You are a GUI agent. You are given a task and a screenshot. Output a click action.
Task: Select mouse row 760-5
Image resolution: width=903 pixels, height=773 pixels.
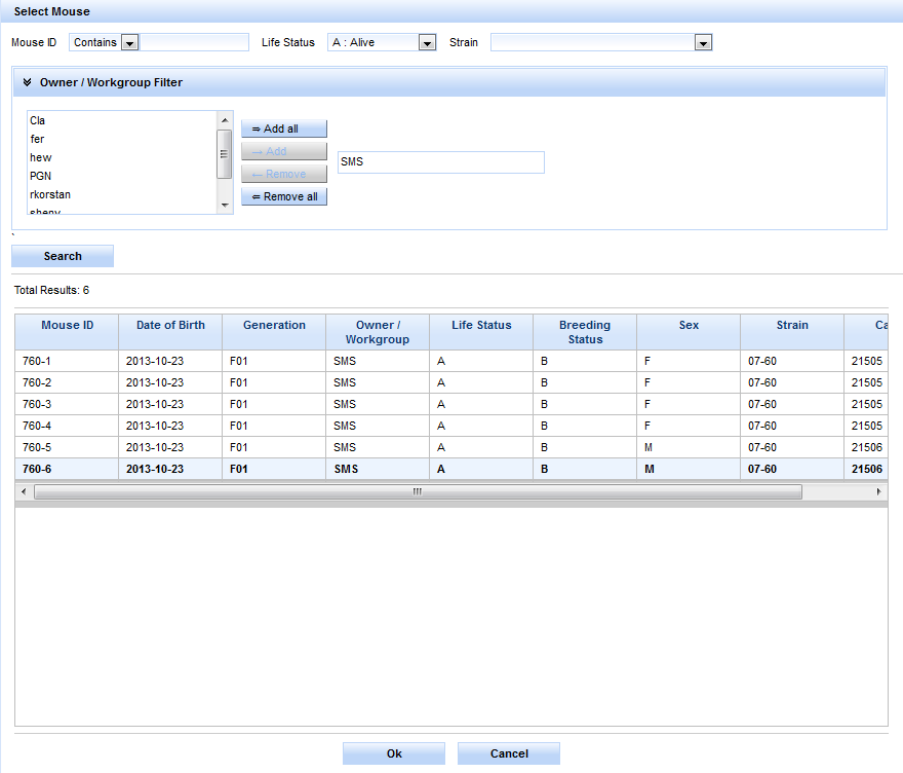coord(452,448)
